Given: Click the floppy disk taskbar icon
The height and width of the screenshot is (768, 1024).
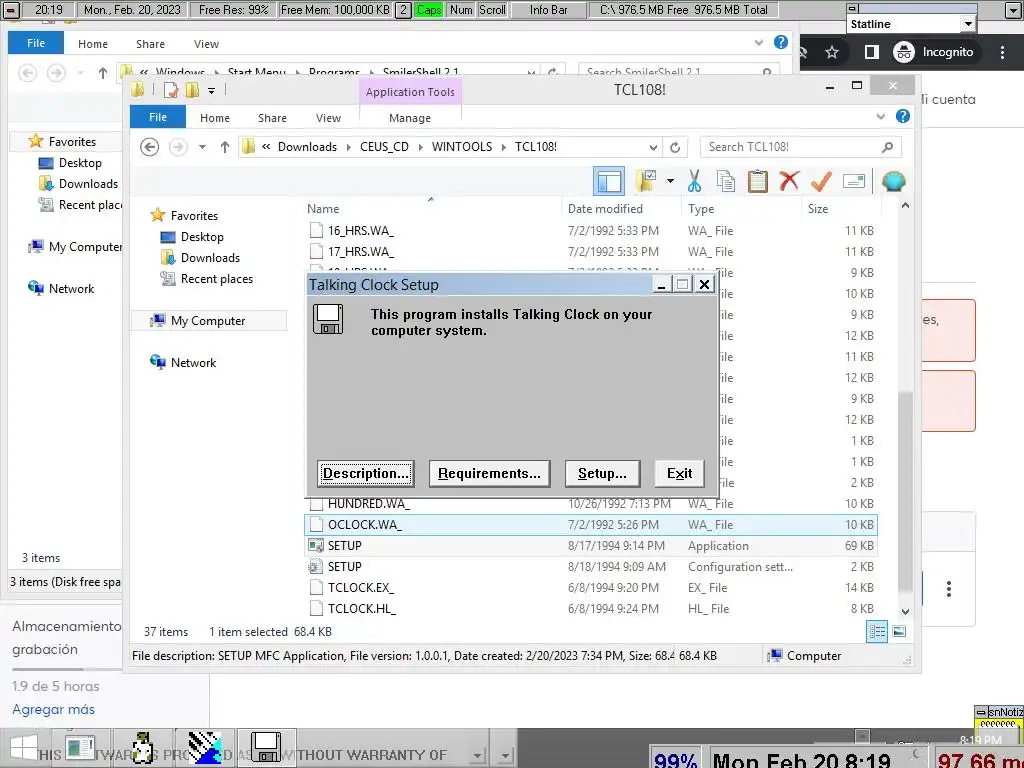Looking at the screenshot, I should [266, 747].
